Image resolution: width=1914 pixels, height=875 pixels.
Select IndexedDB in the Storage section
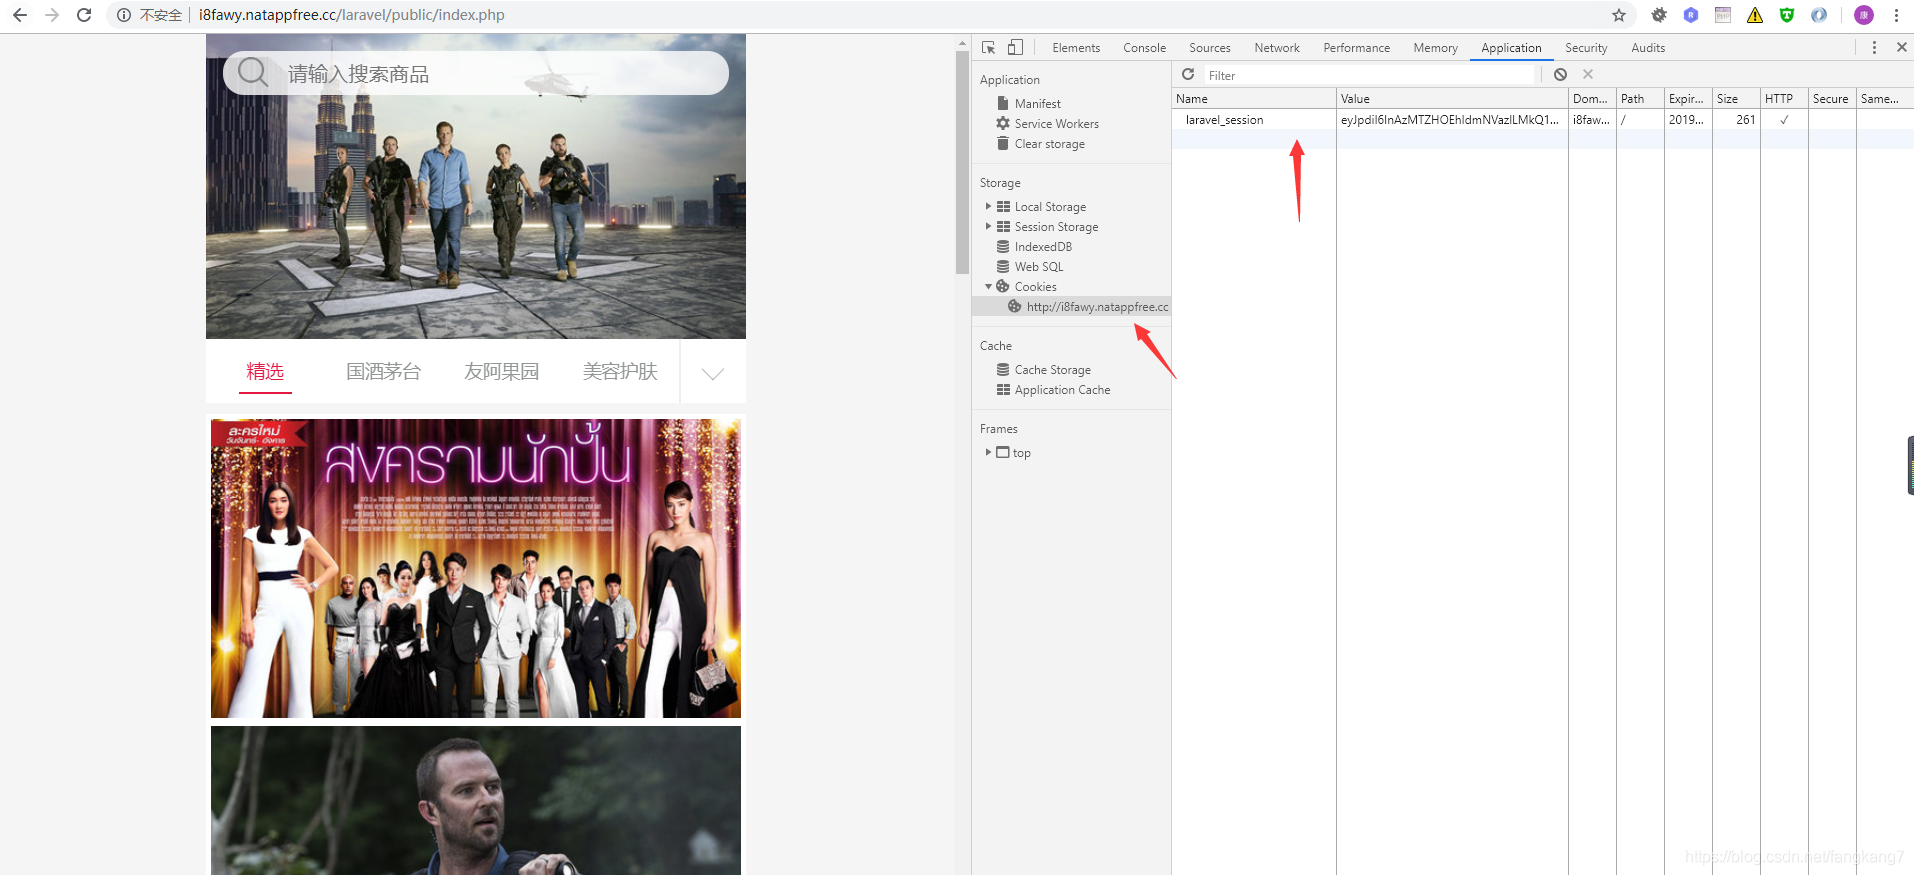click(1043, 246)
